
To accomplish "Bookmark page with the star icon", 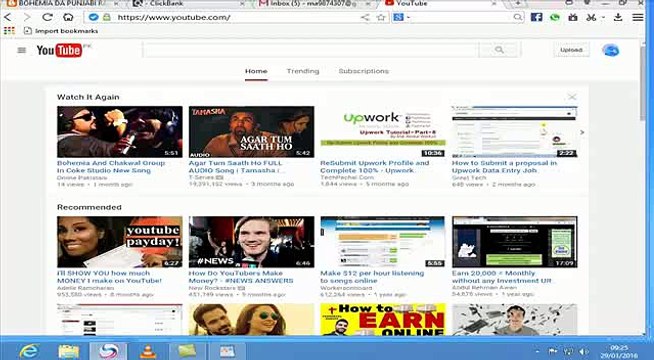I will (381, 17).
